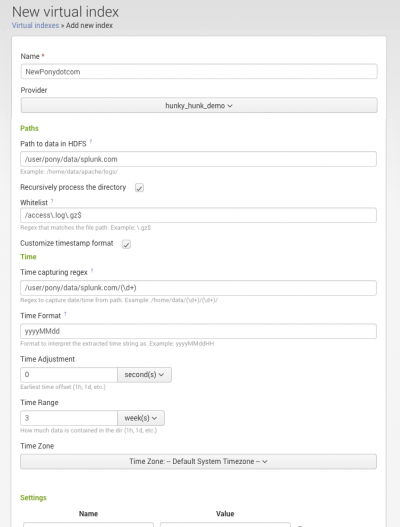Click the Settings Value column input box
400x527 pixels.
click(225, 525)
